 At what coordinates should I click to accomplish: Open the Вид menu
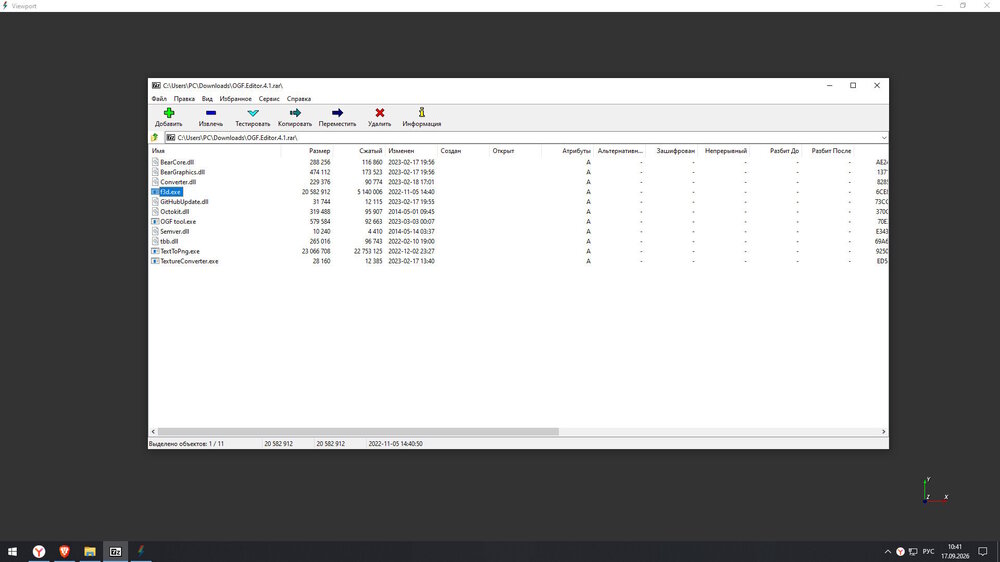coord(207,99)
